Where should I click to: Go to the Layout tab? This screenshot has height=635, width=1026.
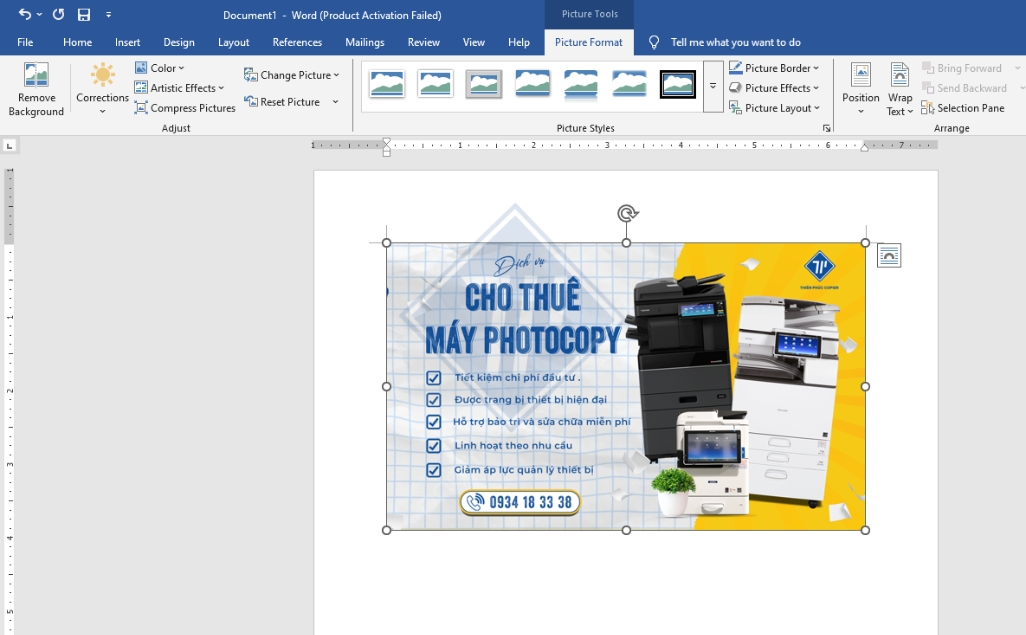(x=234, y=42)
